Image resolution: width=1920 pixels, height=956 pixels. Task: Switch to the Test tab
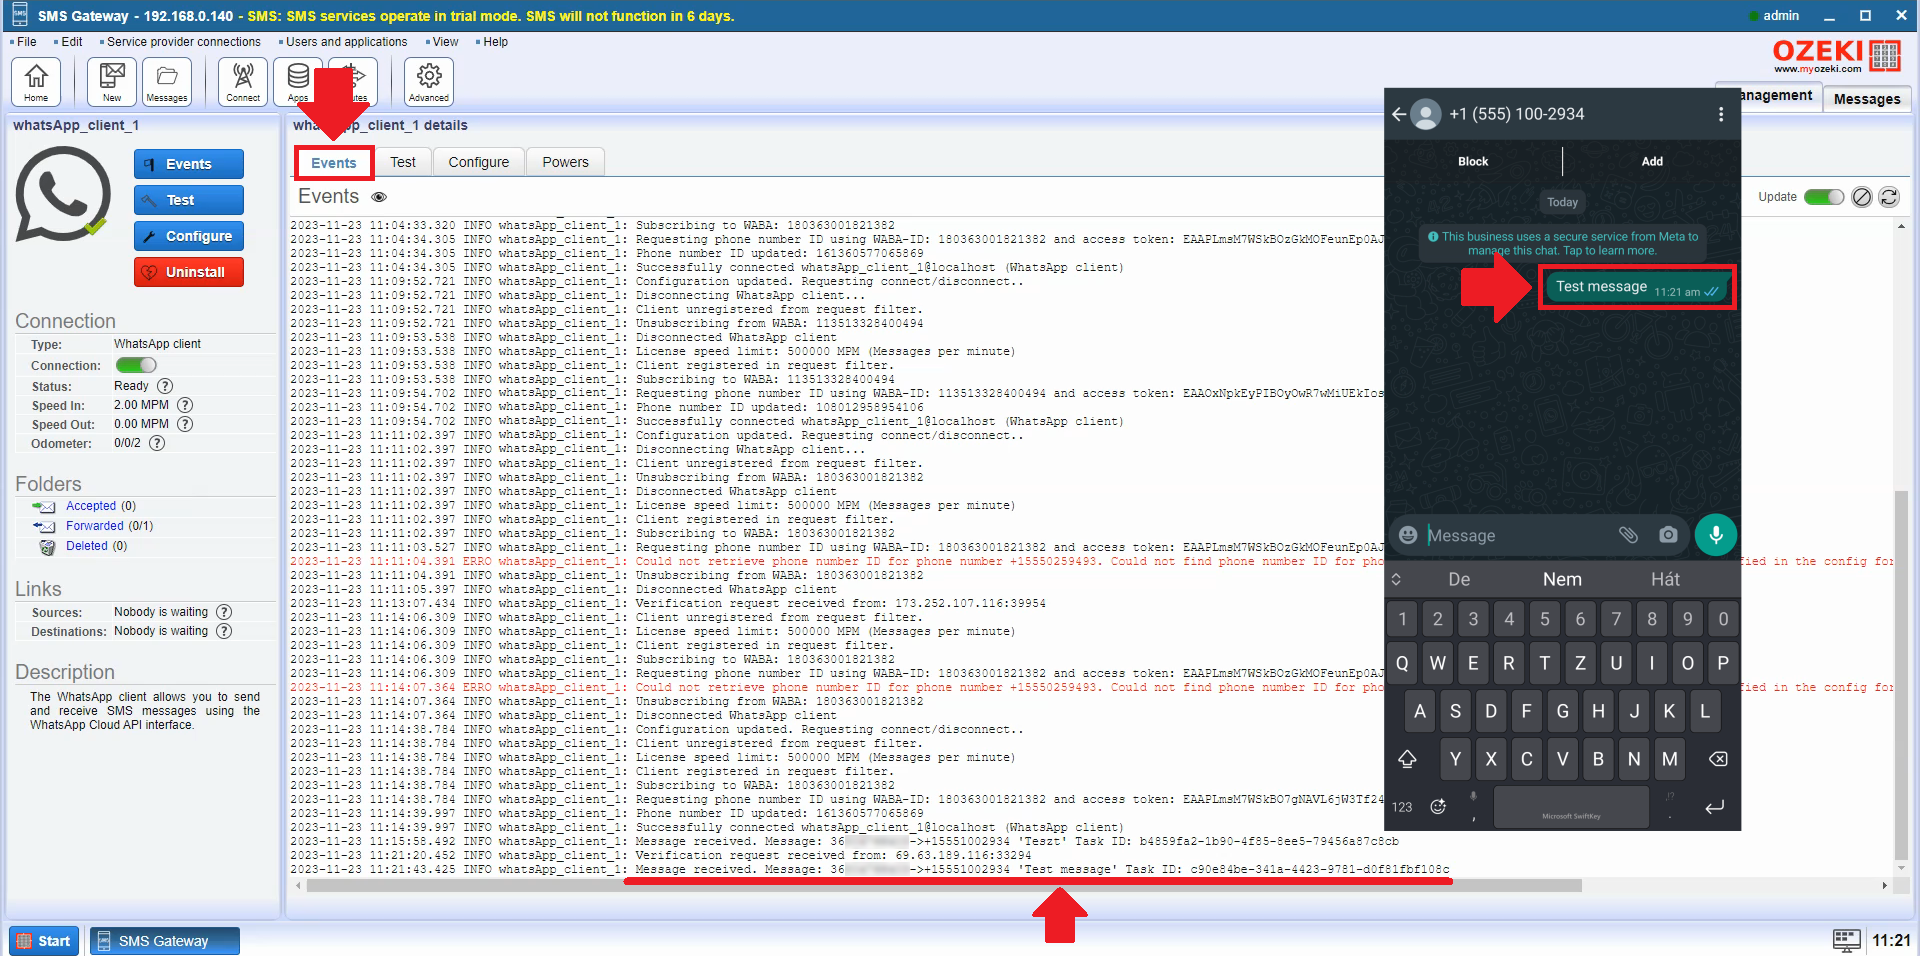(403, 162)
